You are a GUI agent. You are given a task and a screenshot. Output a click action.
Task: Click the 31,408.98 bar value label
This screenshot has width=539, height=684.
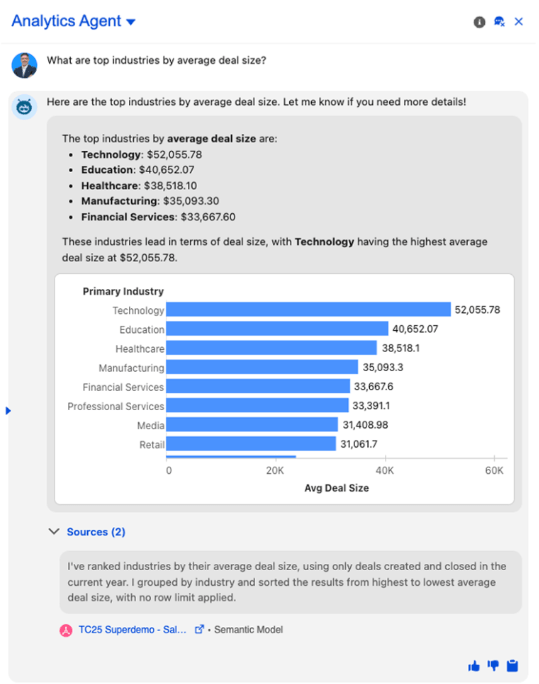(365, 425)
